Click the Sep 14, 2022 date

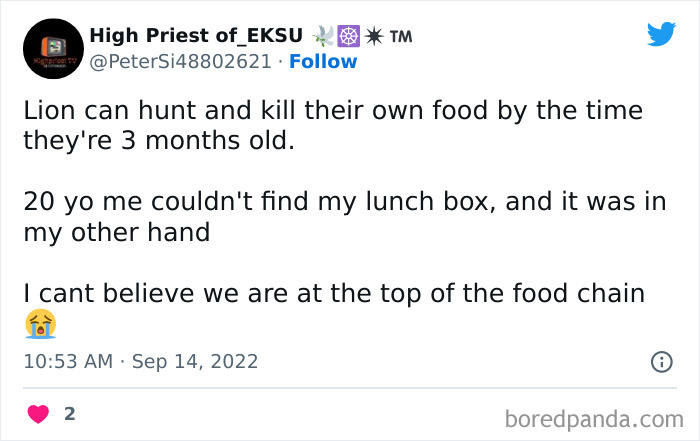click(197, 362)
